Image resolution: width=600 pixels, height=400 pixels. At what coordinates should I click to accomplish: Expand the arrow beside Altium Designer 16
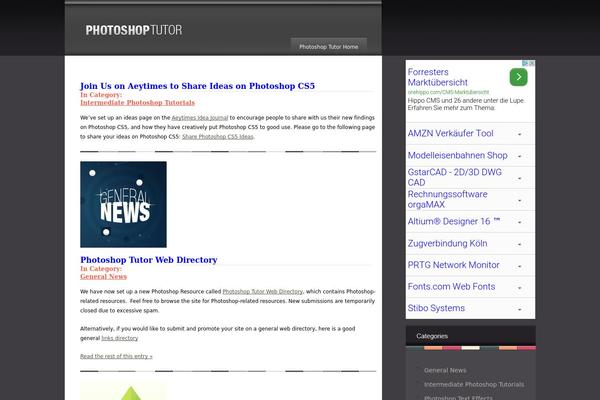pos(520,222)
